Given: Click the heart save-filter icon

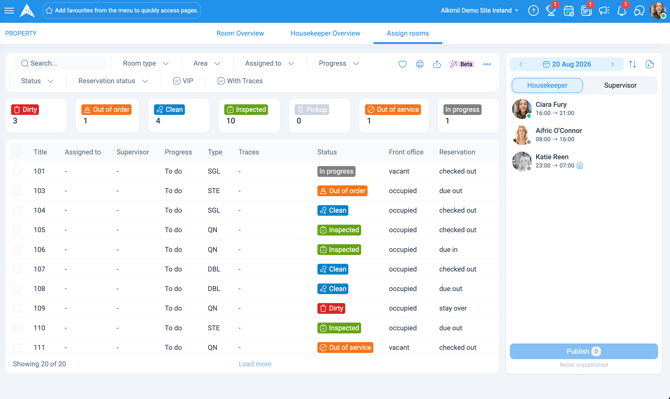Looking at the screenshot, I should [403, 64].
